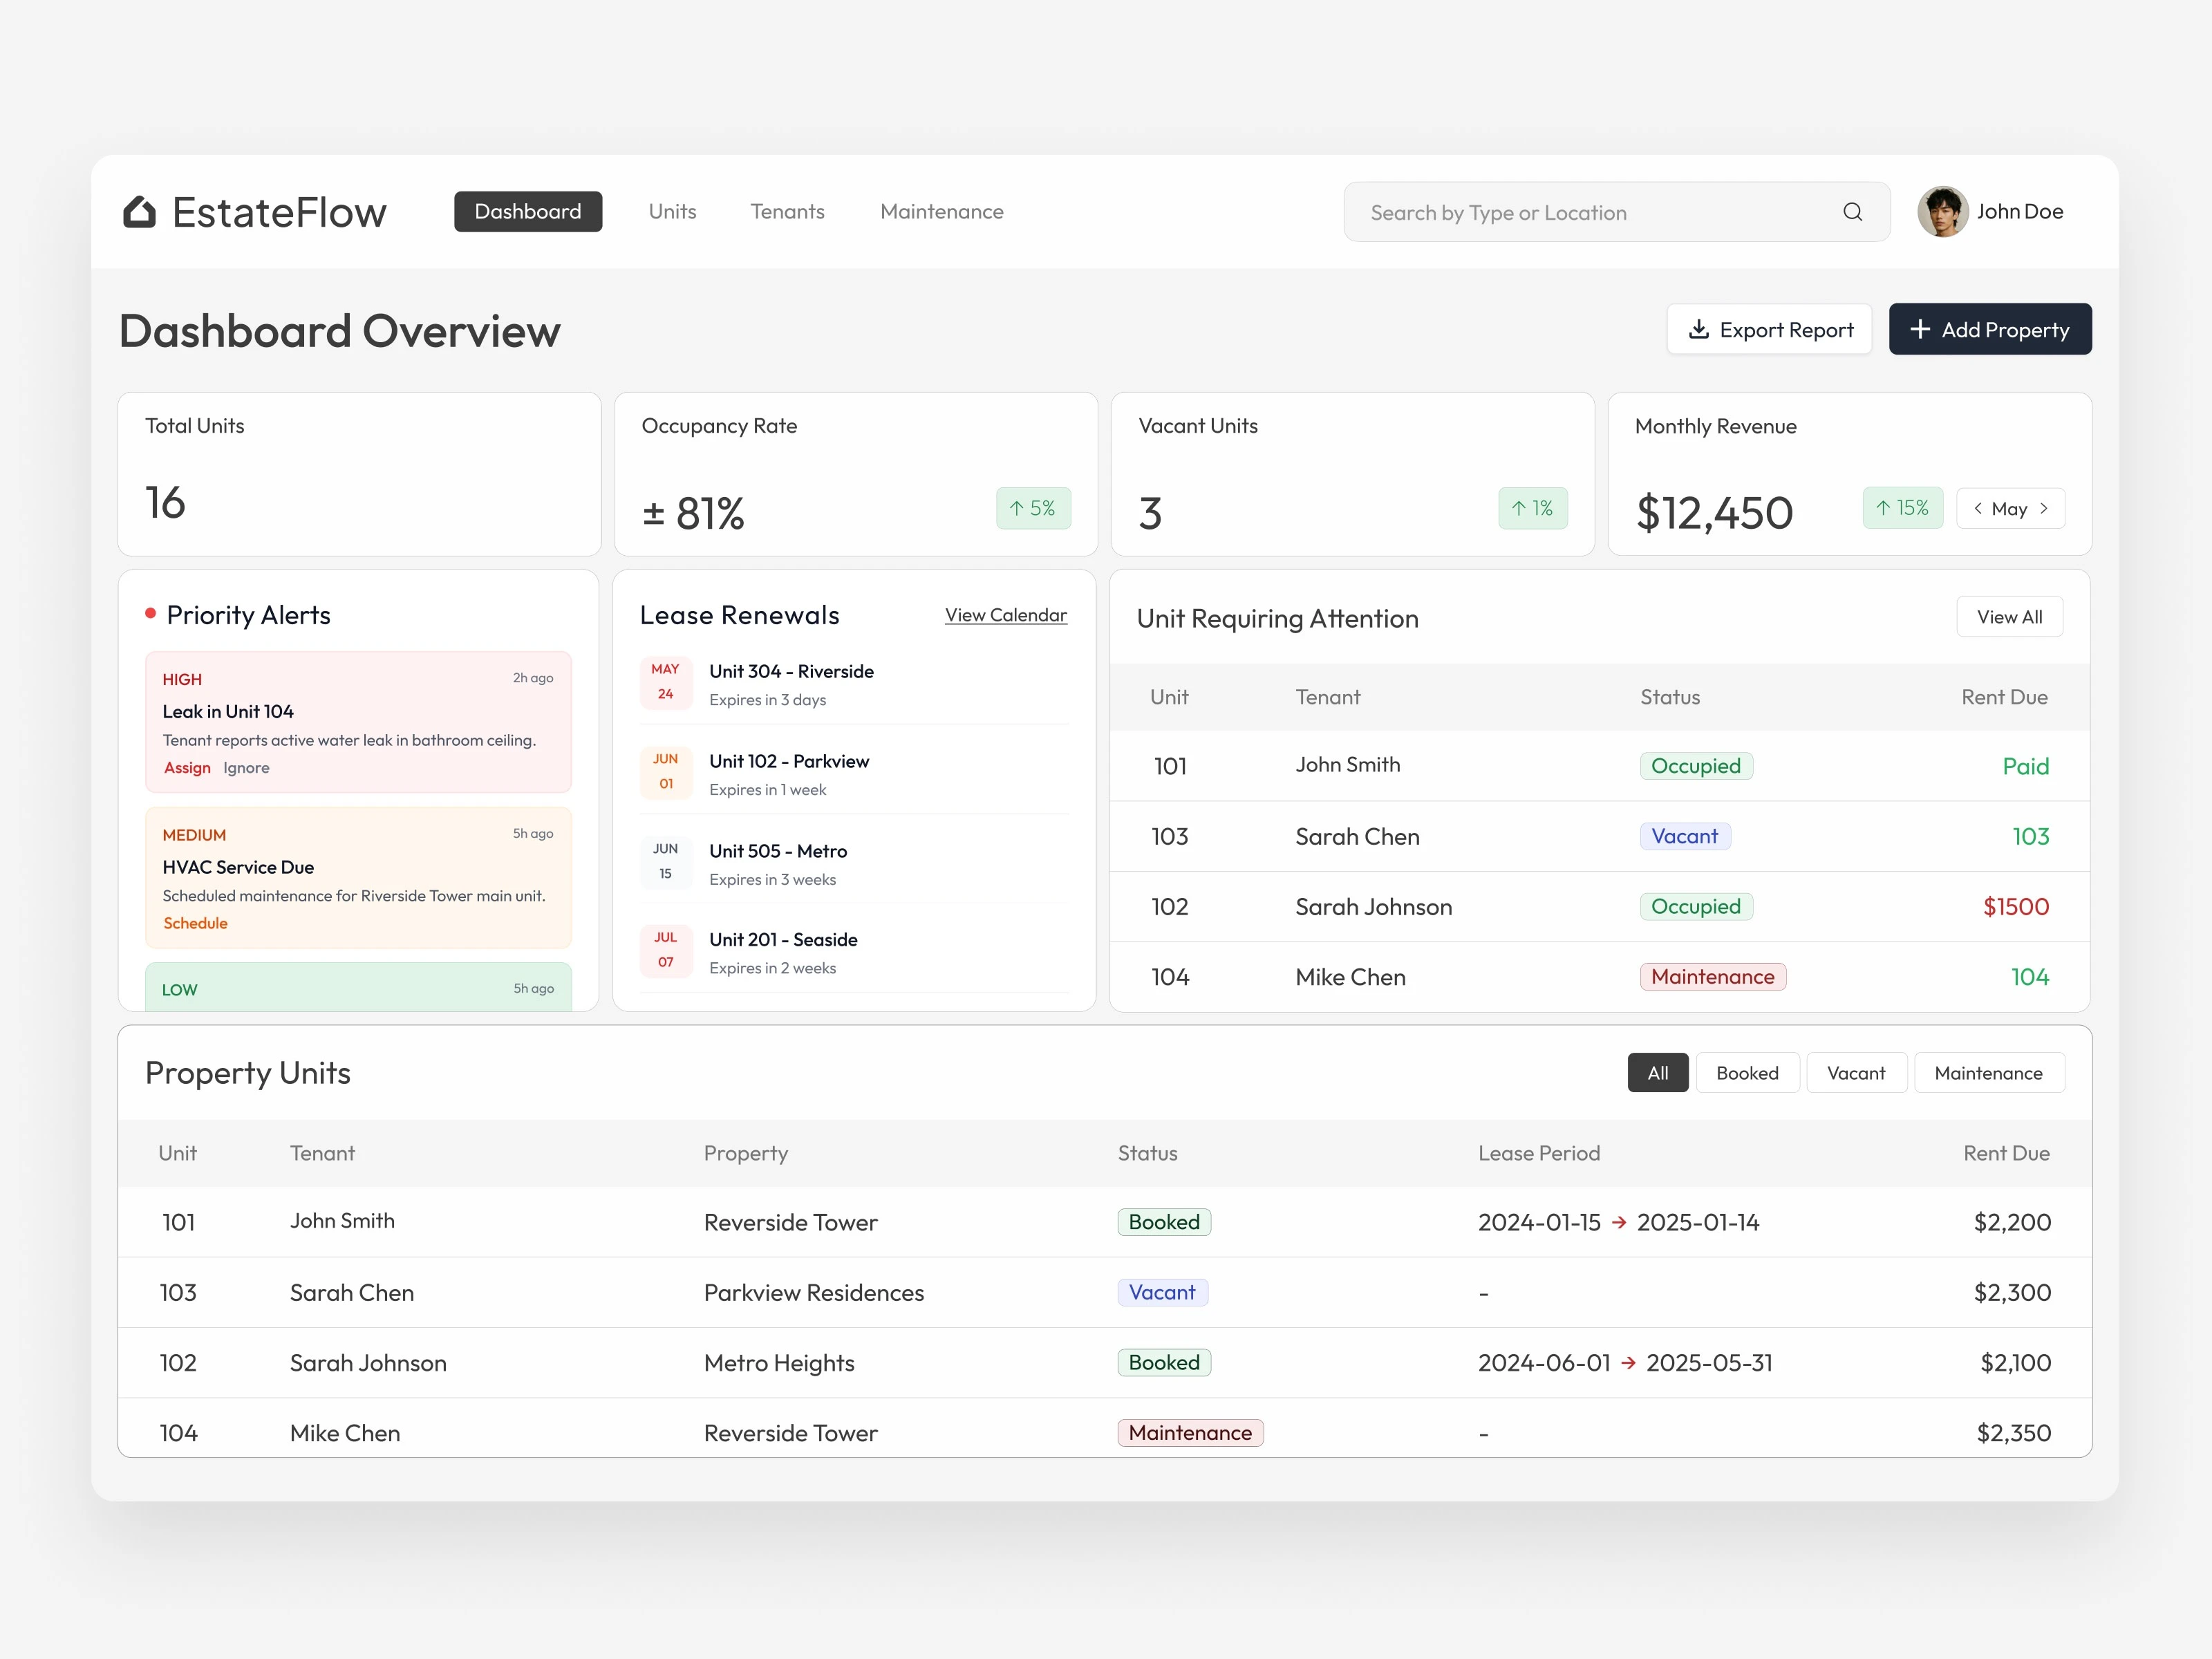The height and width of the screenshot is (1659, 2212).
Task: Focus the Search by Type or Location field
Action: pyautogui.click(x=1590, y=213)
